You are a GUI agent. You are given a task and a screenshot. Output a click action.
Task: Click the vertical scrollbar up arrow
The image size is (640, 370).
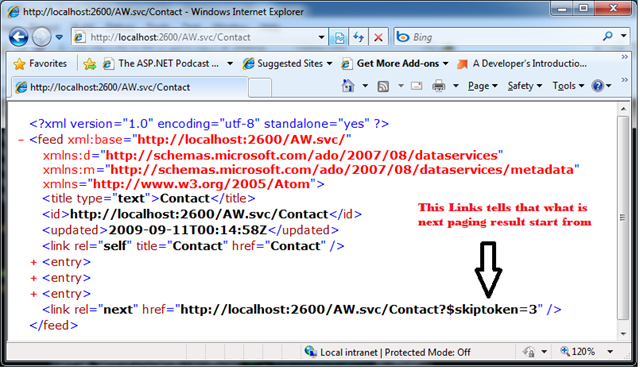pyautogui.click(x=623, y=109)
